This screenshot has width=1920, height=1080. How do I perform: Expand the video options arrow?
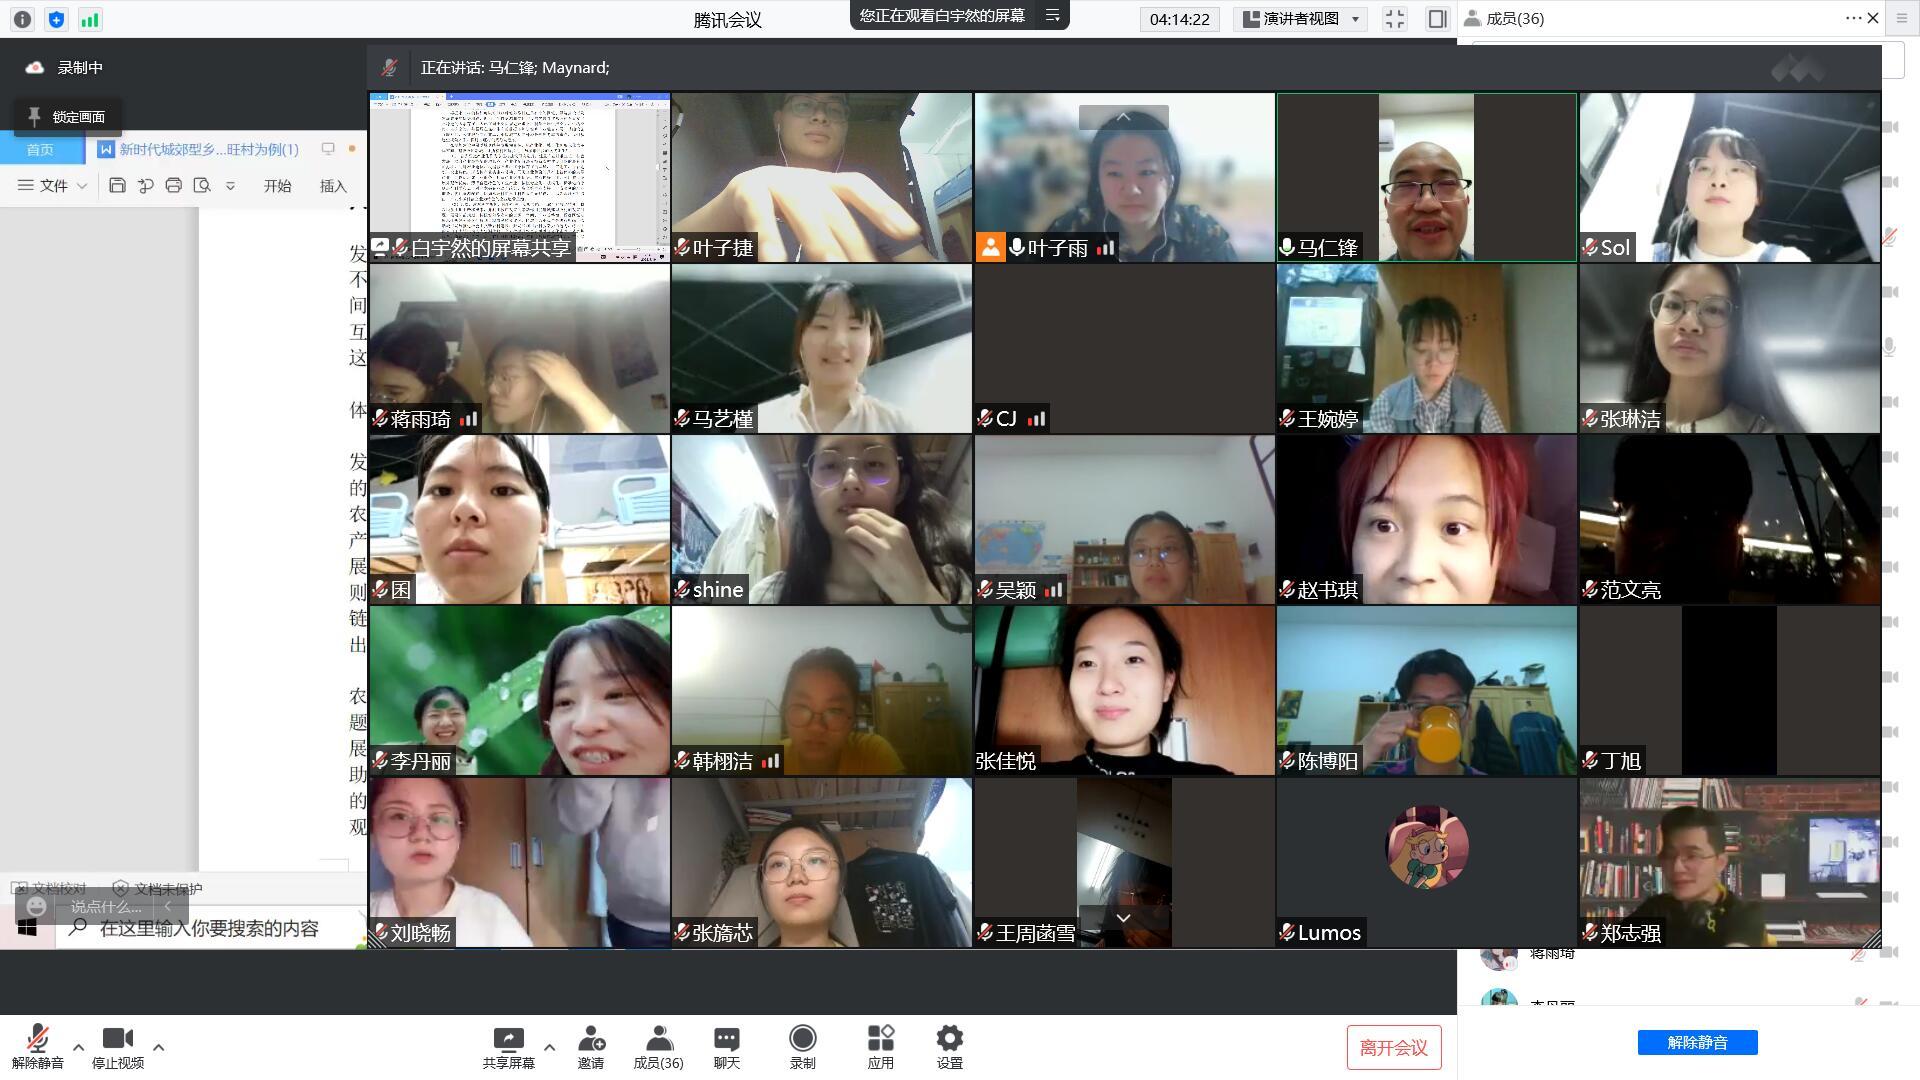158,1047
